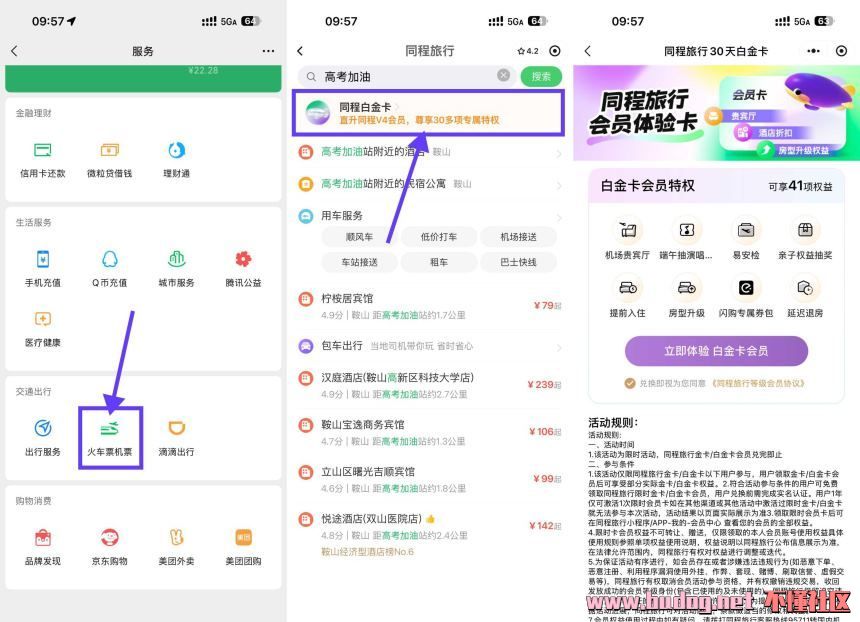Tap the green 搜索 search button
The width and height of the screenshot is (860, 622).
pyautogui.click(x=541, y=76)
